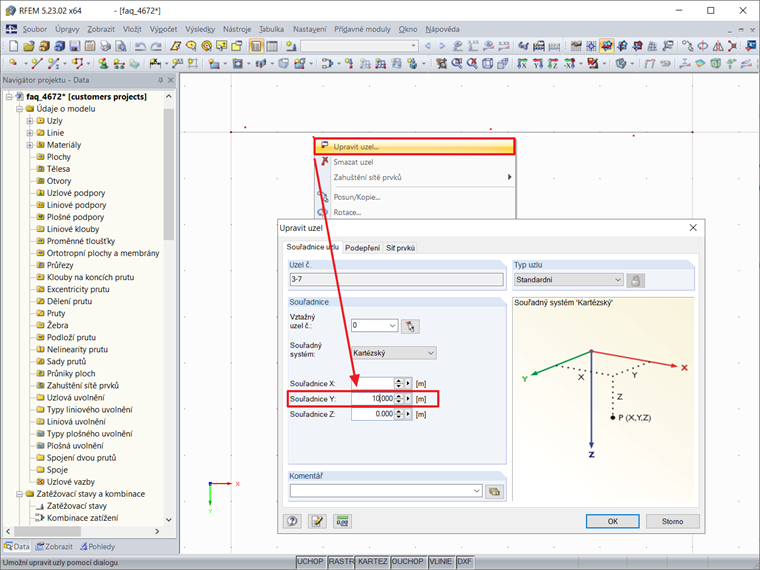This screenshot has width=760, height=570.
Task: Click the view in Z direction icon
Action: pos(553,63)
